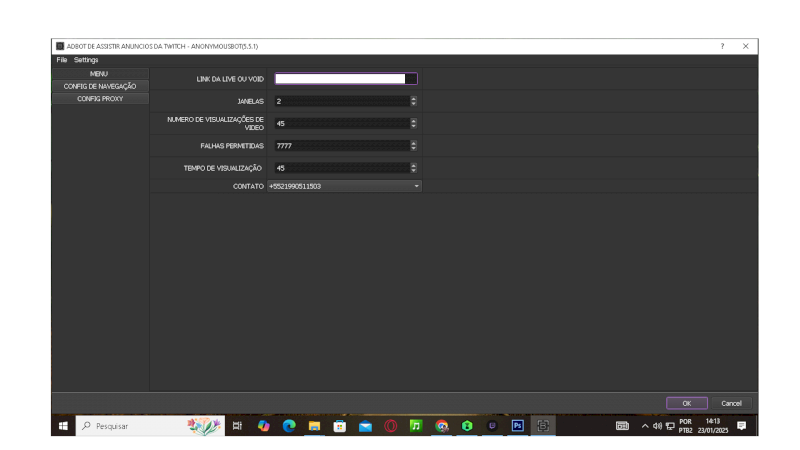Open the Twitch app in the taskbar

click(492, 426)
